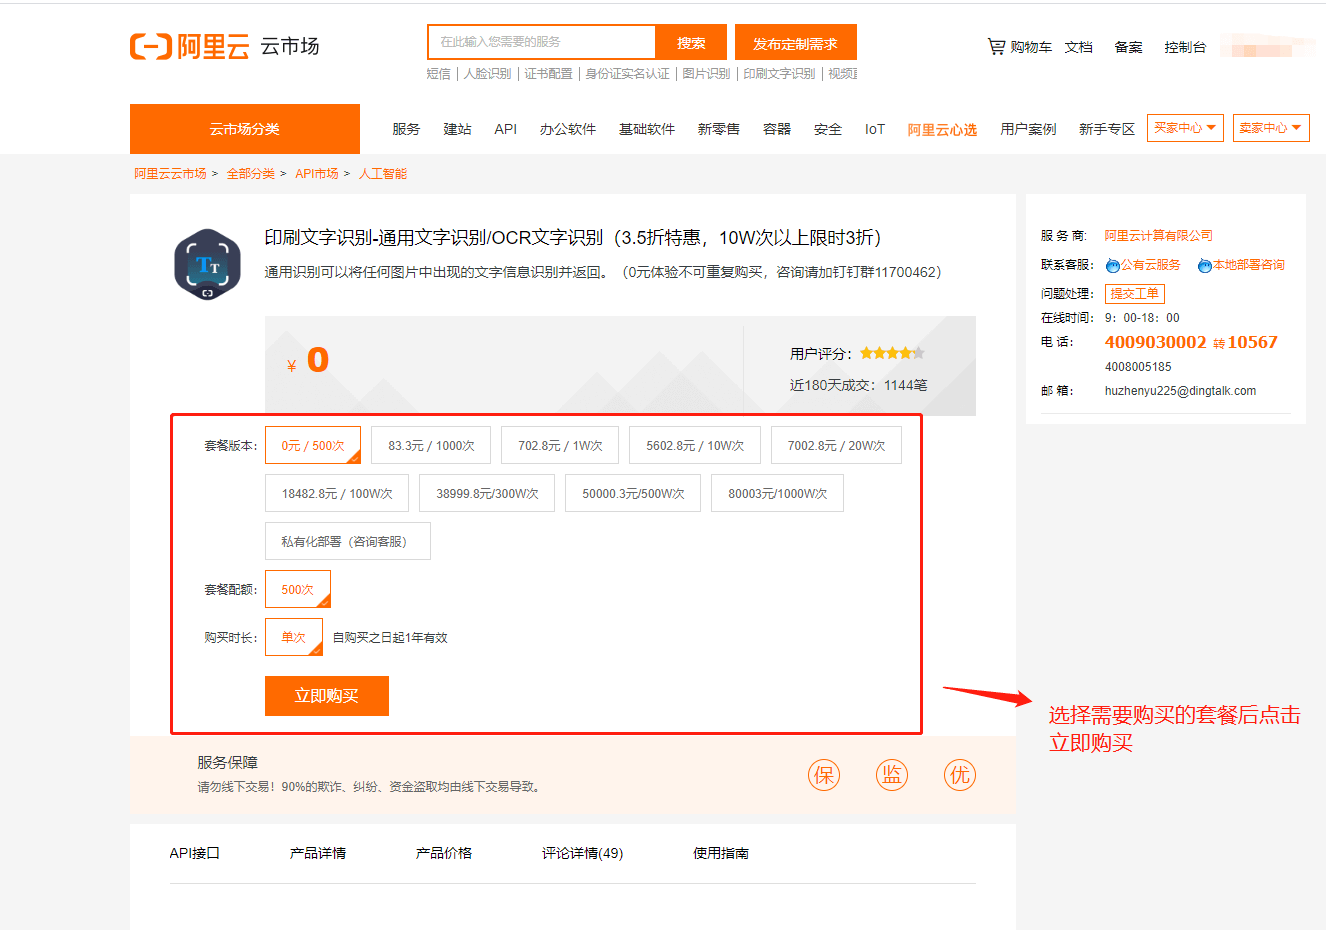Select the 702.8元 / 1W次 package
1326x930 pixels.
pyautogui.click(x=560, y=445)
